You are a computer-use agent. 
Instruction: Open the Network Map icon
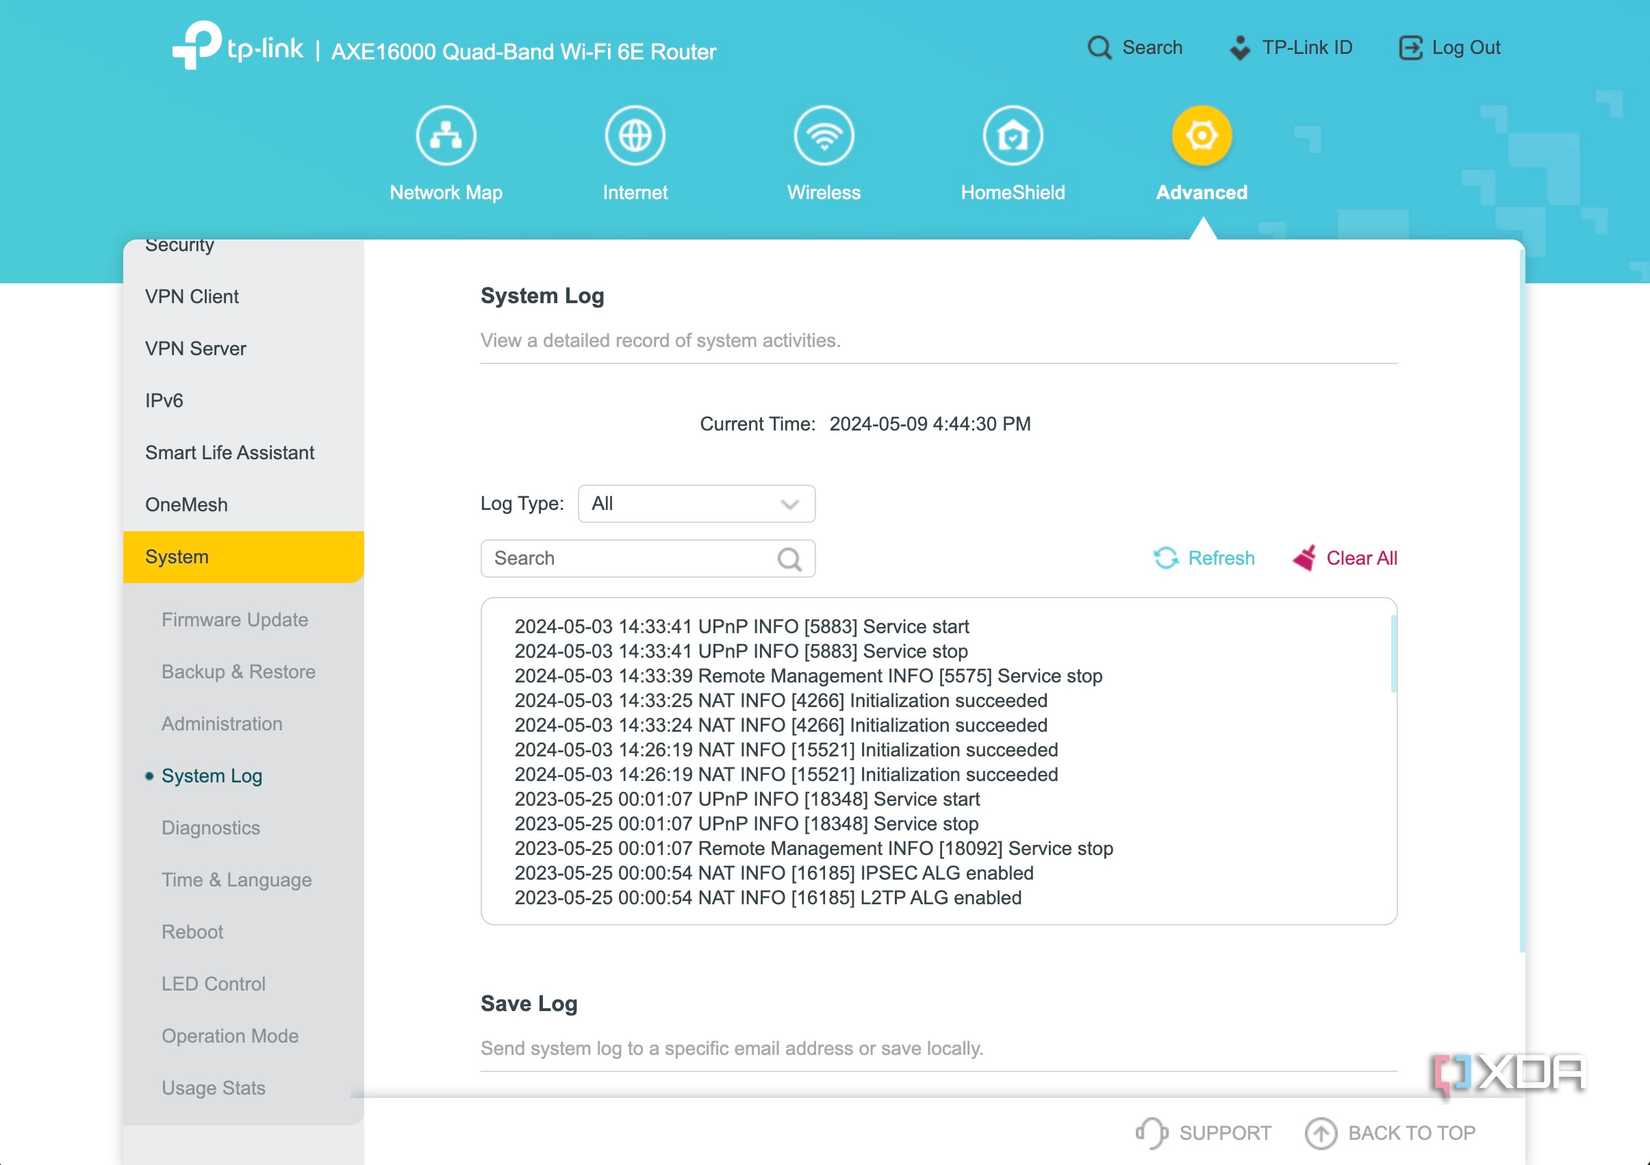tap(445, 136)
